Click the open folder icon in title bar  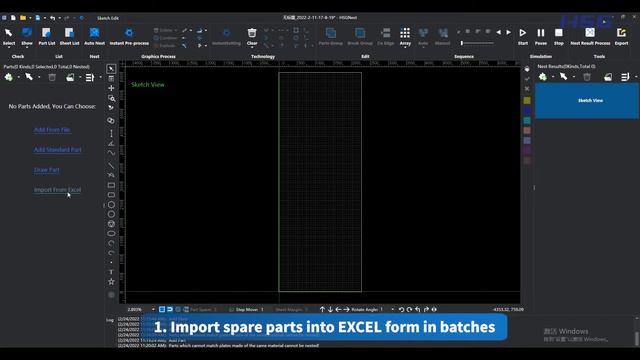tap(23, 18)
